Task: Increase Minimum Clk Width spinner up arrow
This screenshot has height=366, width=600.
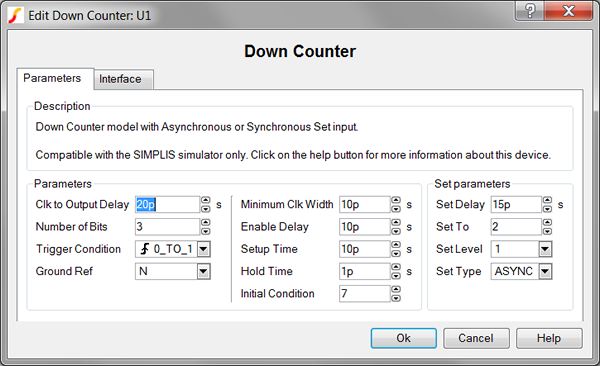Action: coord(396,200)
